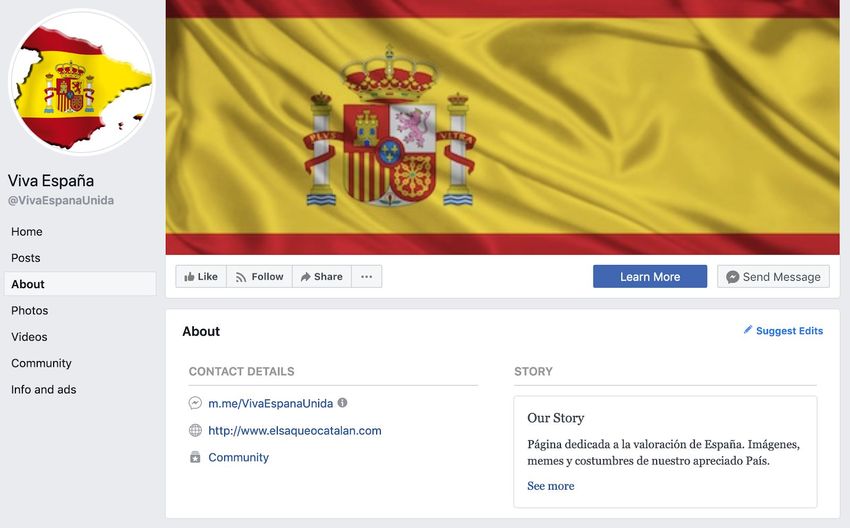Click the globe icon next to website URL
Screen dimensions: 850x528
(x=195, y=430)
